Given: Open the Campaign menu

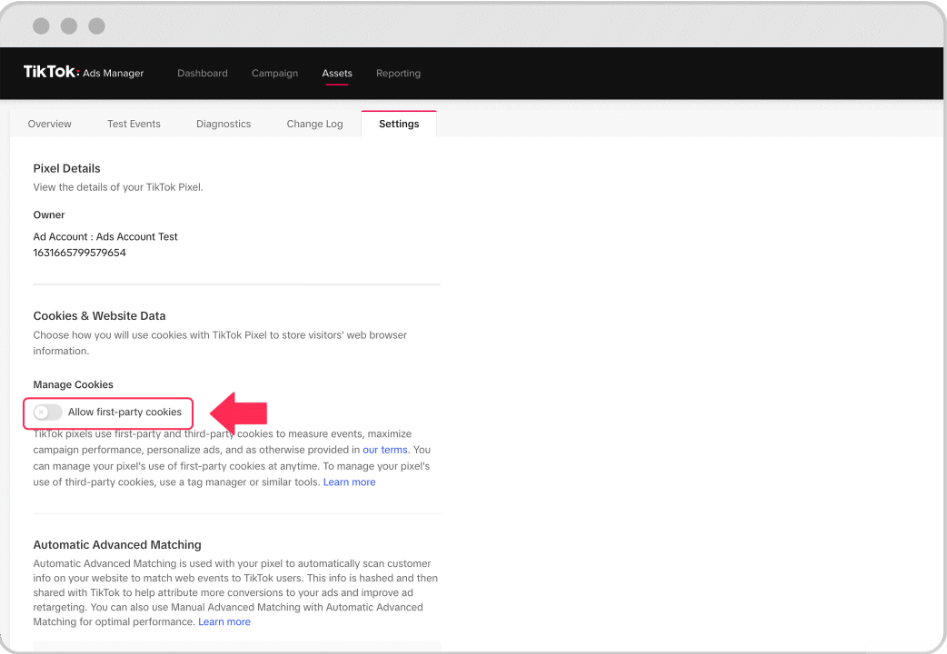Looking at the screenshot, I should click(x=275, y=73).
